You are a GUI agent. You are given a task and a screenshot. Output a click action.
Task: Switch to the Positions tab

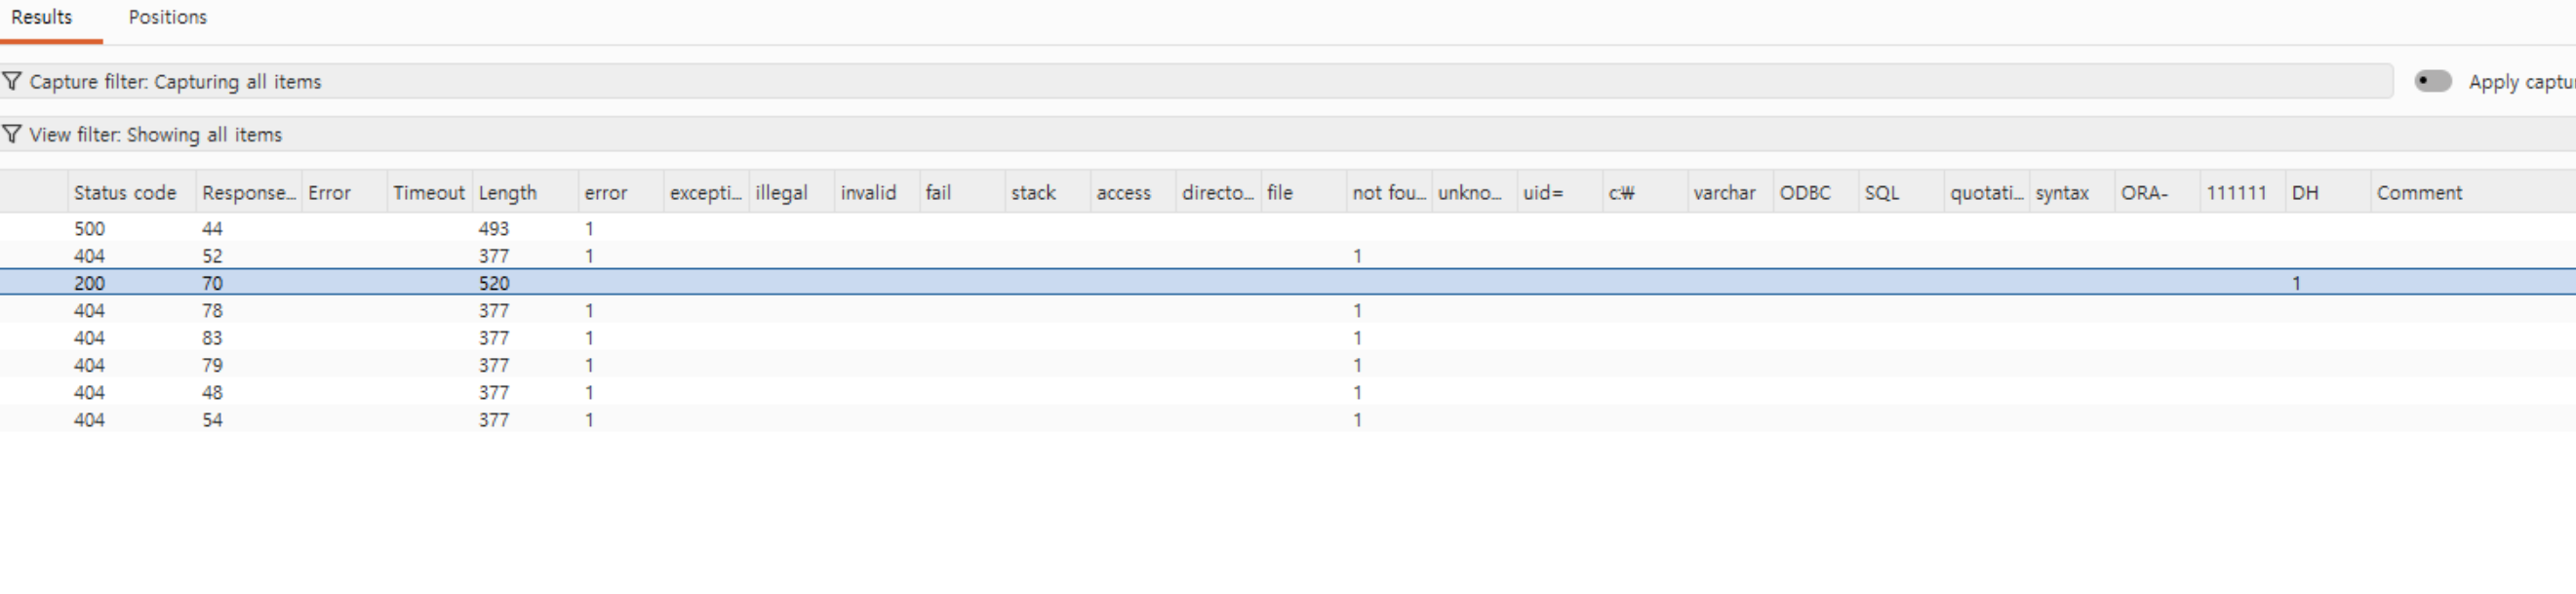[x=167, y=17]
